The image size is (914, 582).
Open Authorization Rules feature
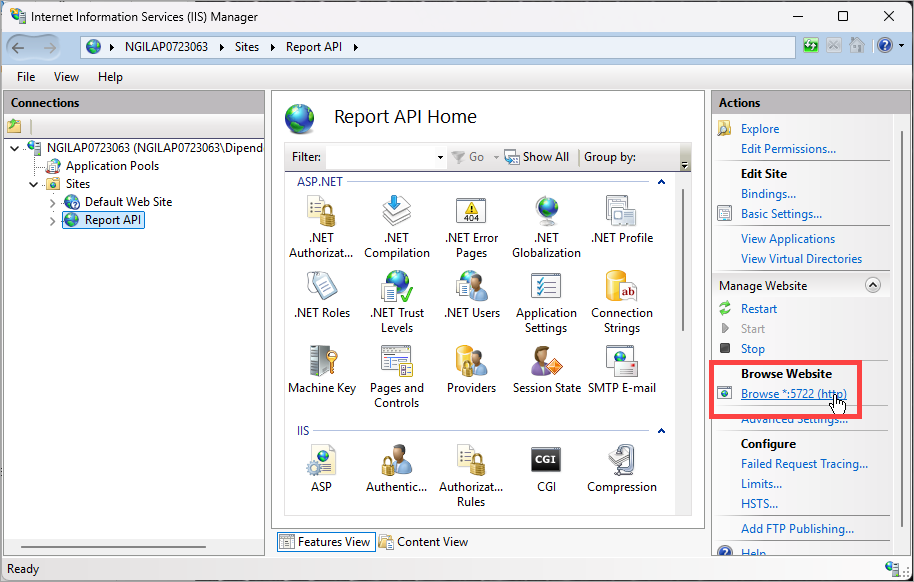(471, 476)
